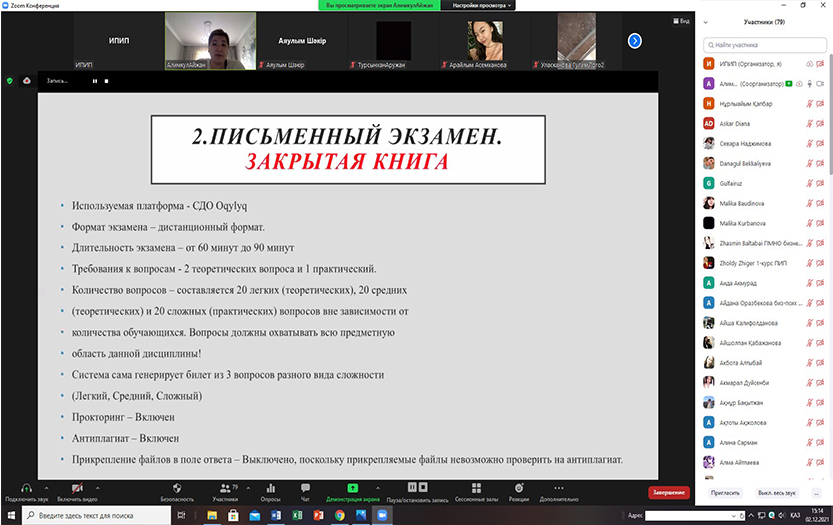Click the red Завершение end button
This screenshot has width=833, height=525.
click(x=669, y=492)
